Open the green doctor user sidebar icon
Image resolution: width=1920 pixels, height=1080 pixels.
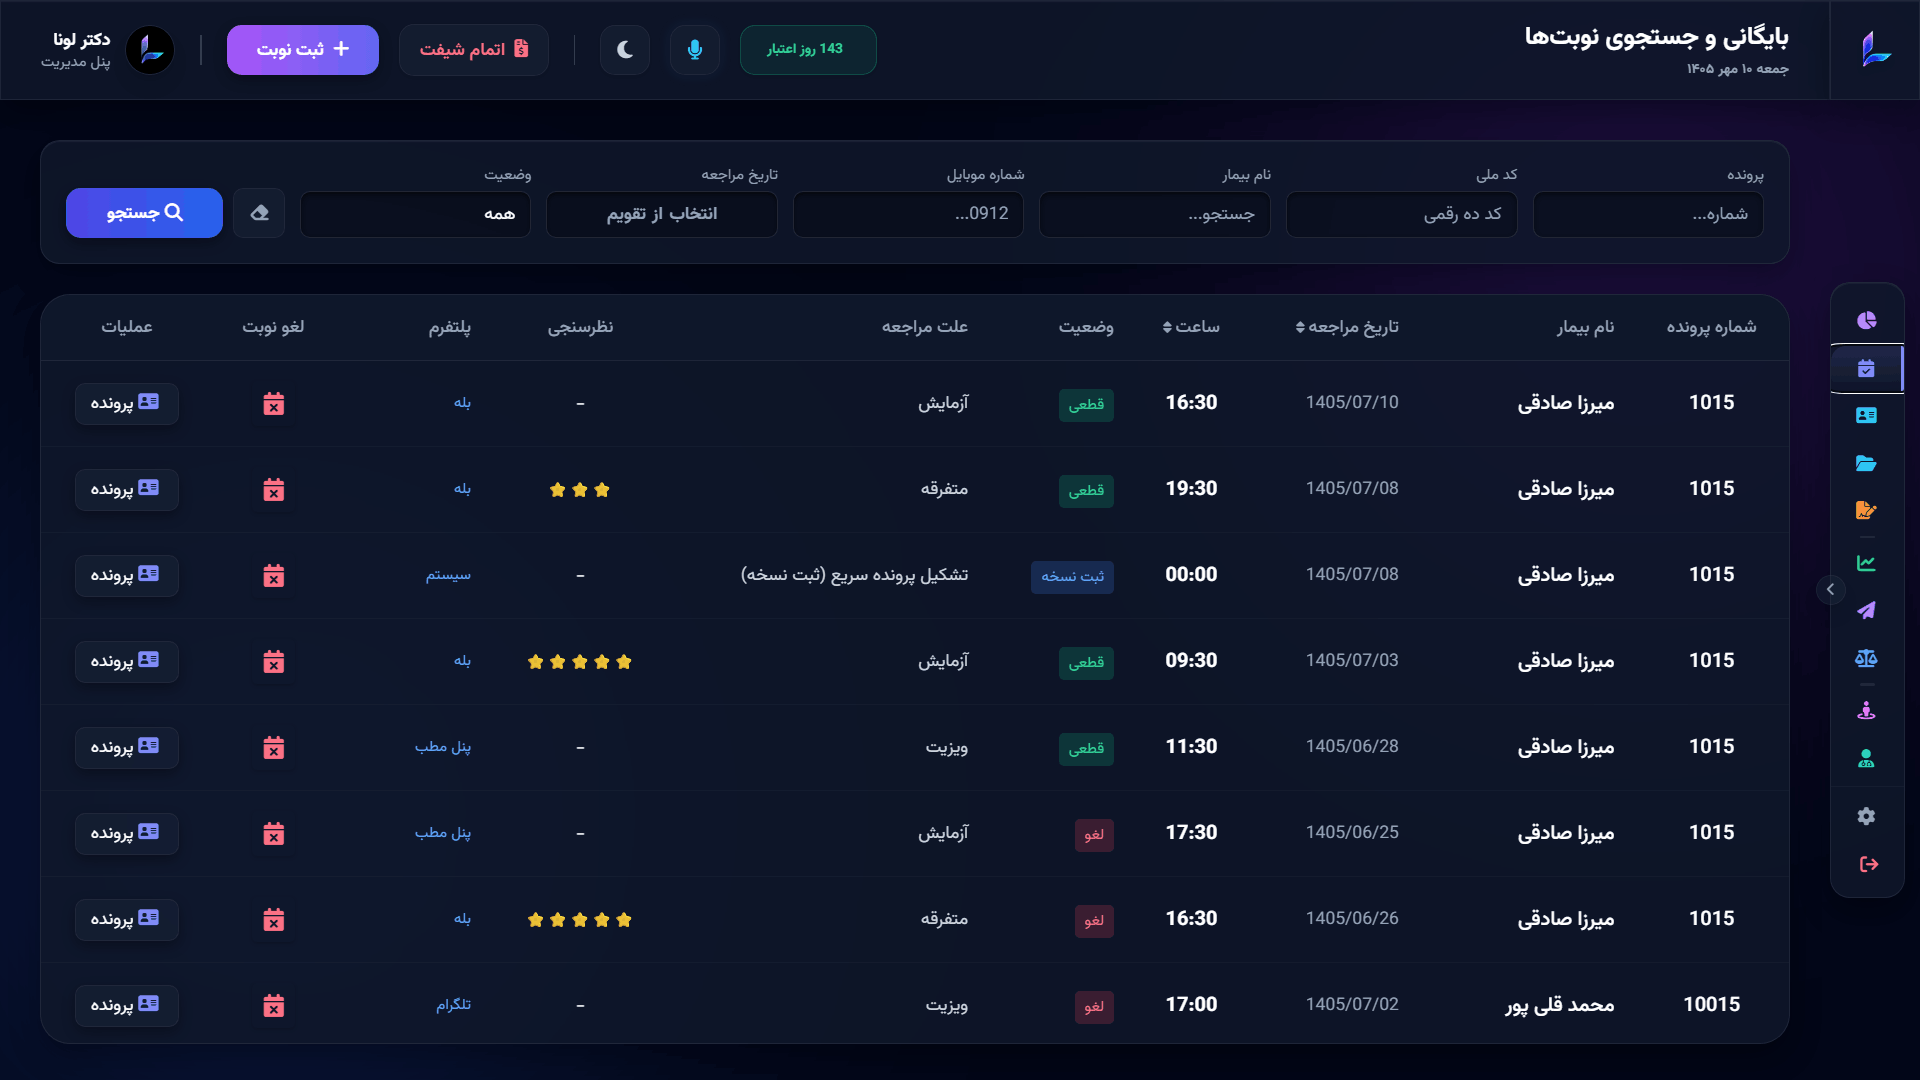1866,759
